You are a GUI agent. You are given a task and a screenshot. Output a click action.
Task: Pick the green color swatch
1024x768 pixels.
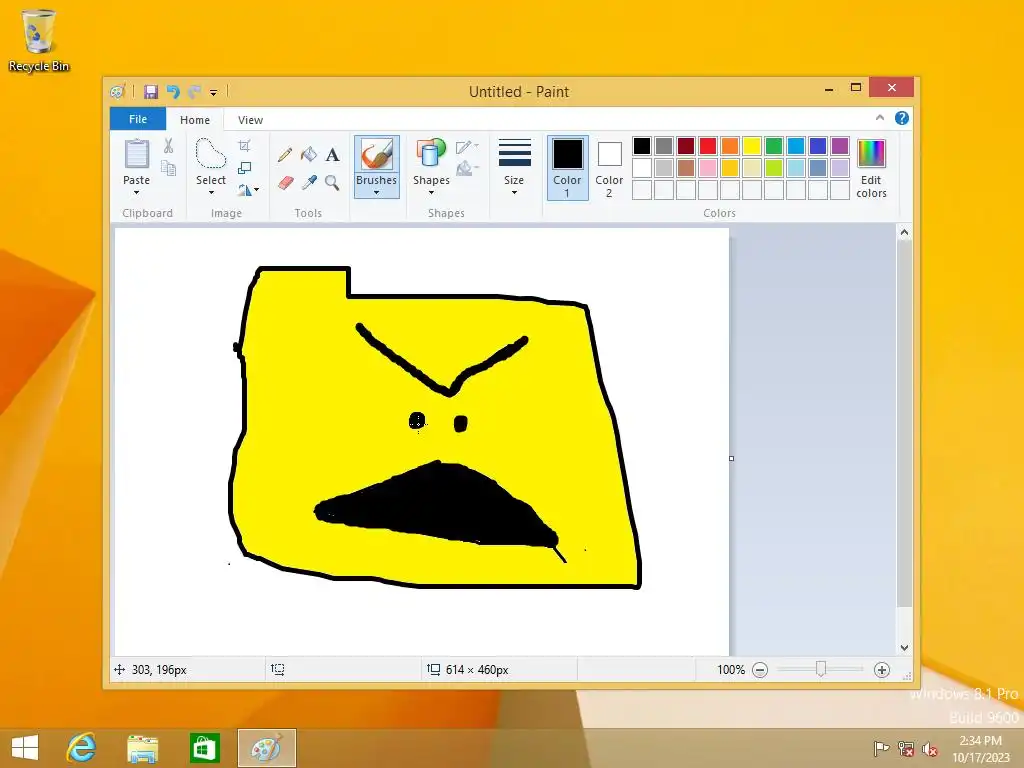coord(774,146)
